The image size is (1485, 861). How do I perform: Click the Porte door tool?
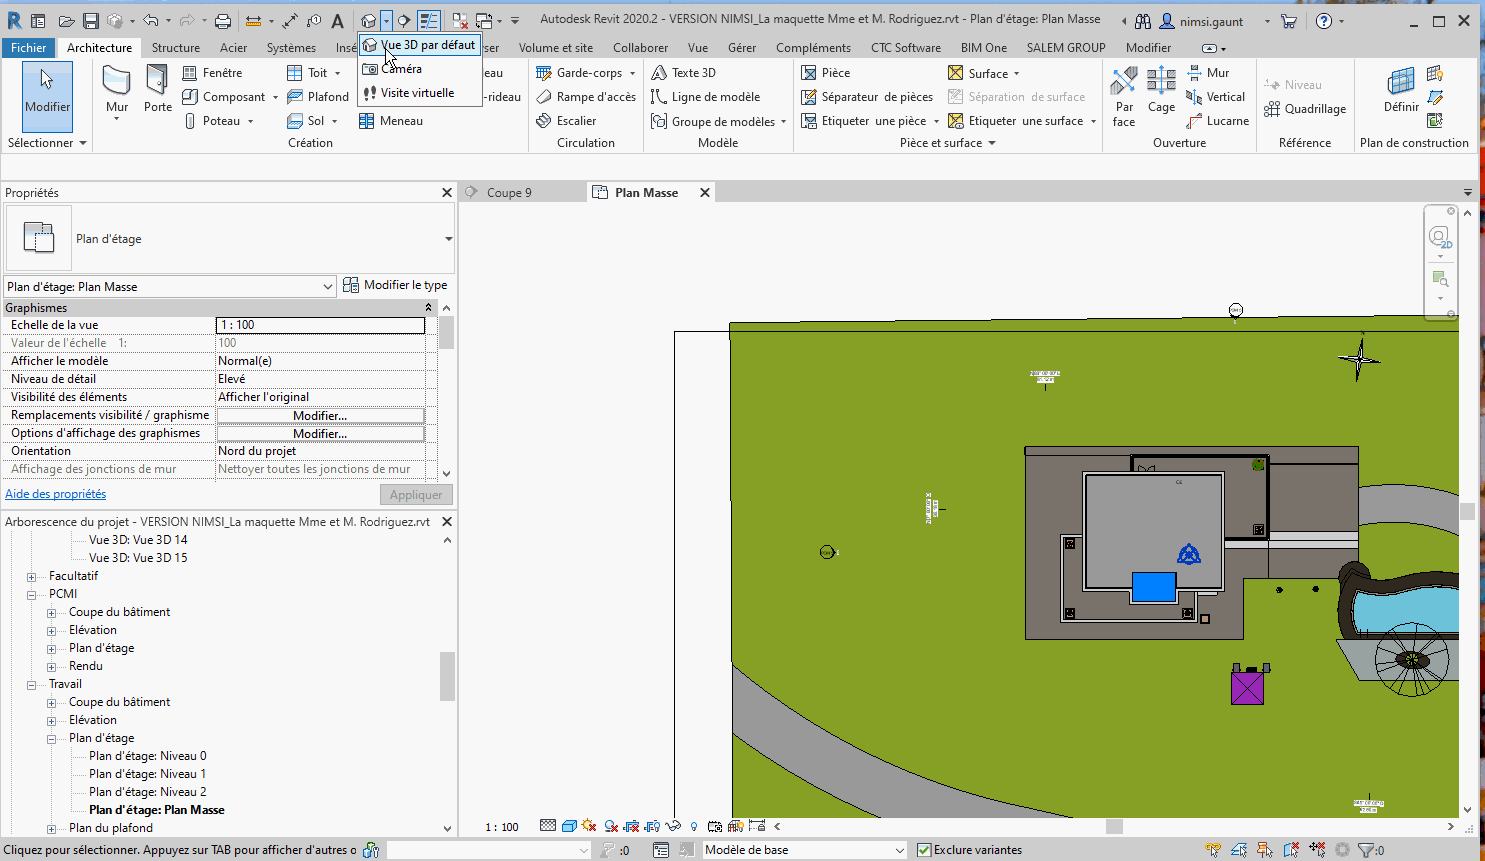[157, 90]
